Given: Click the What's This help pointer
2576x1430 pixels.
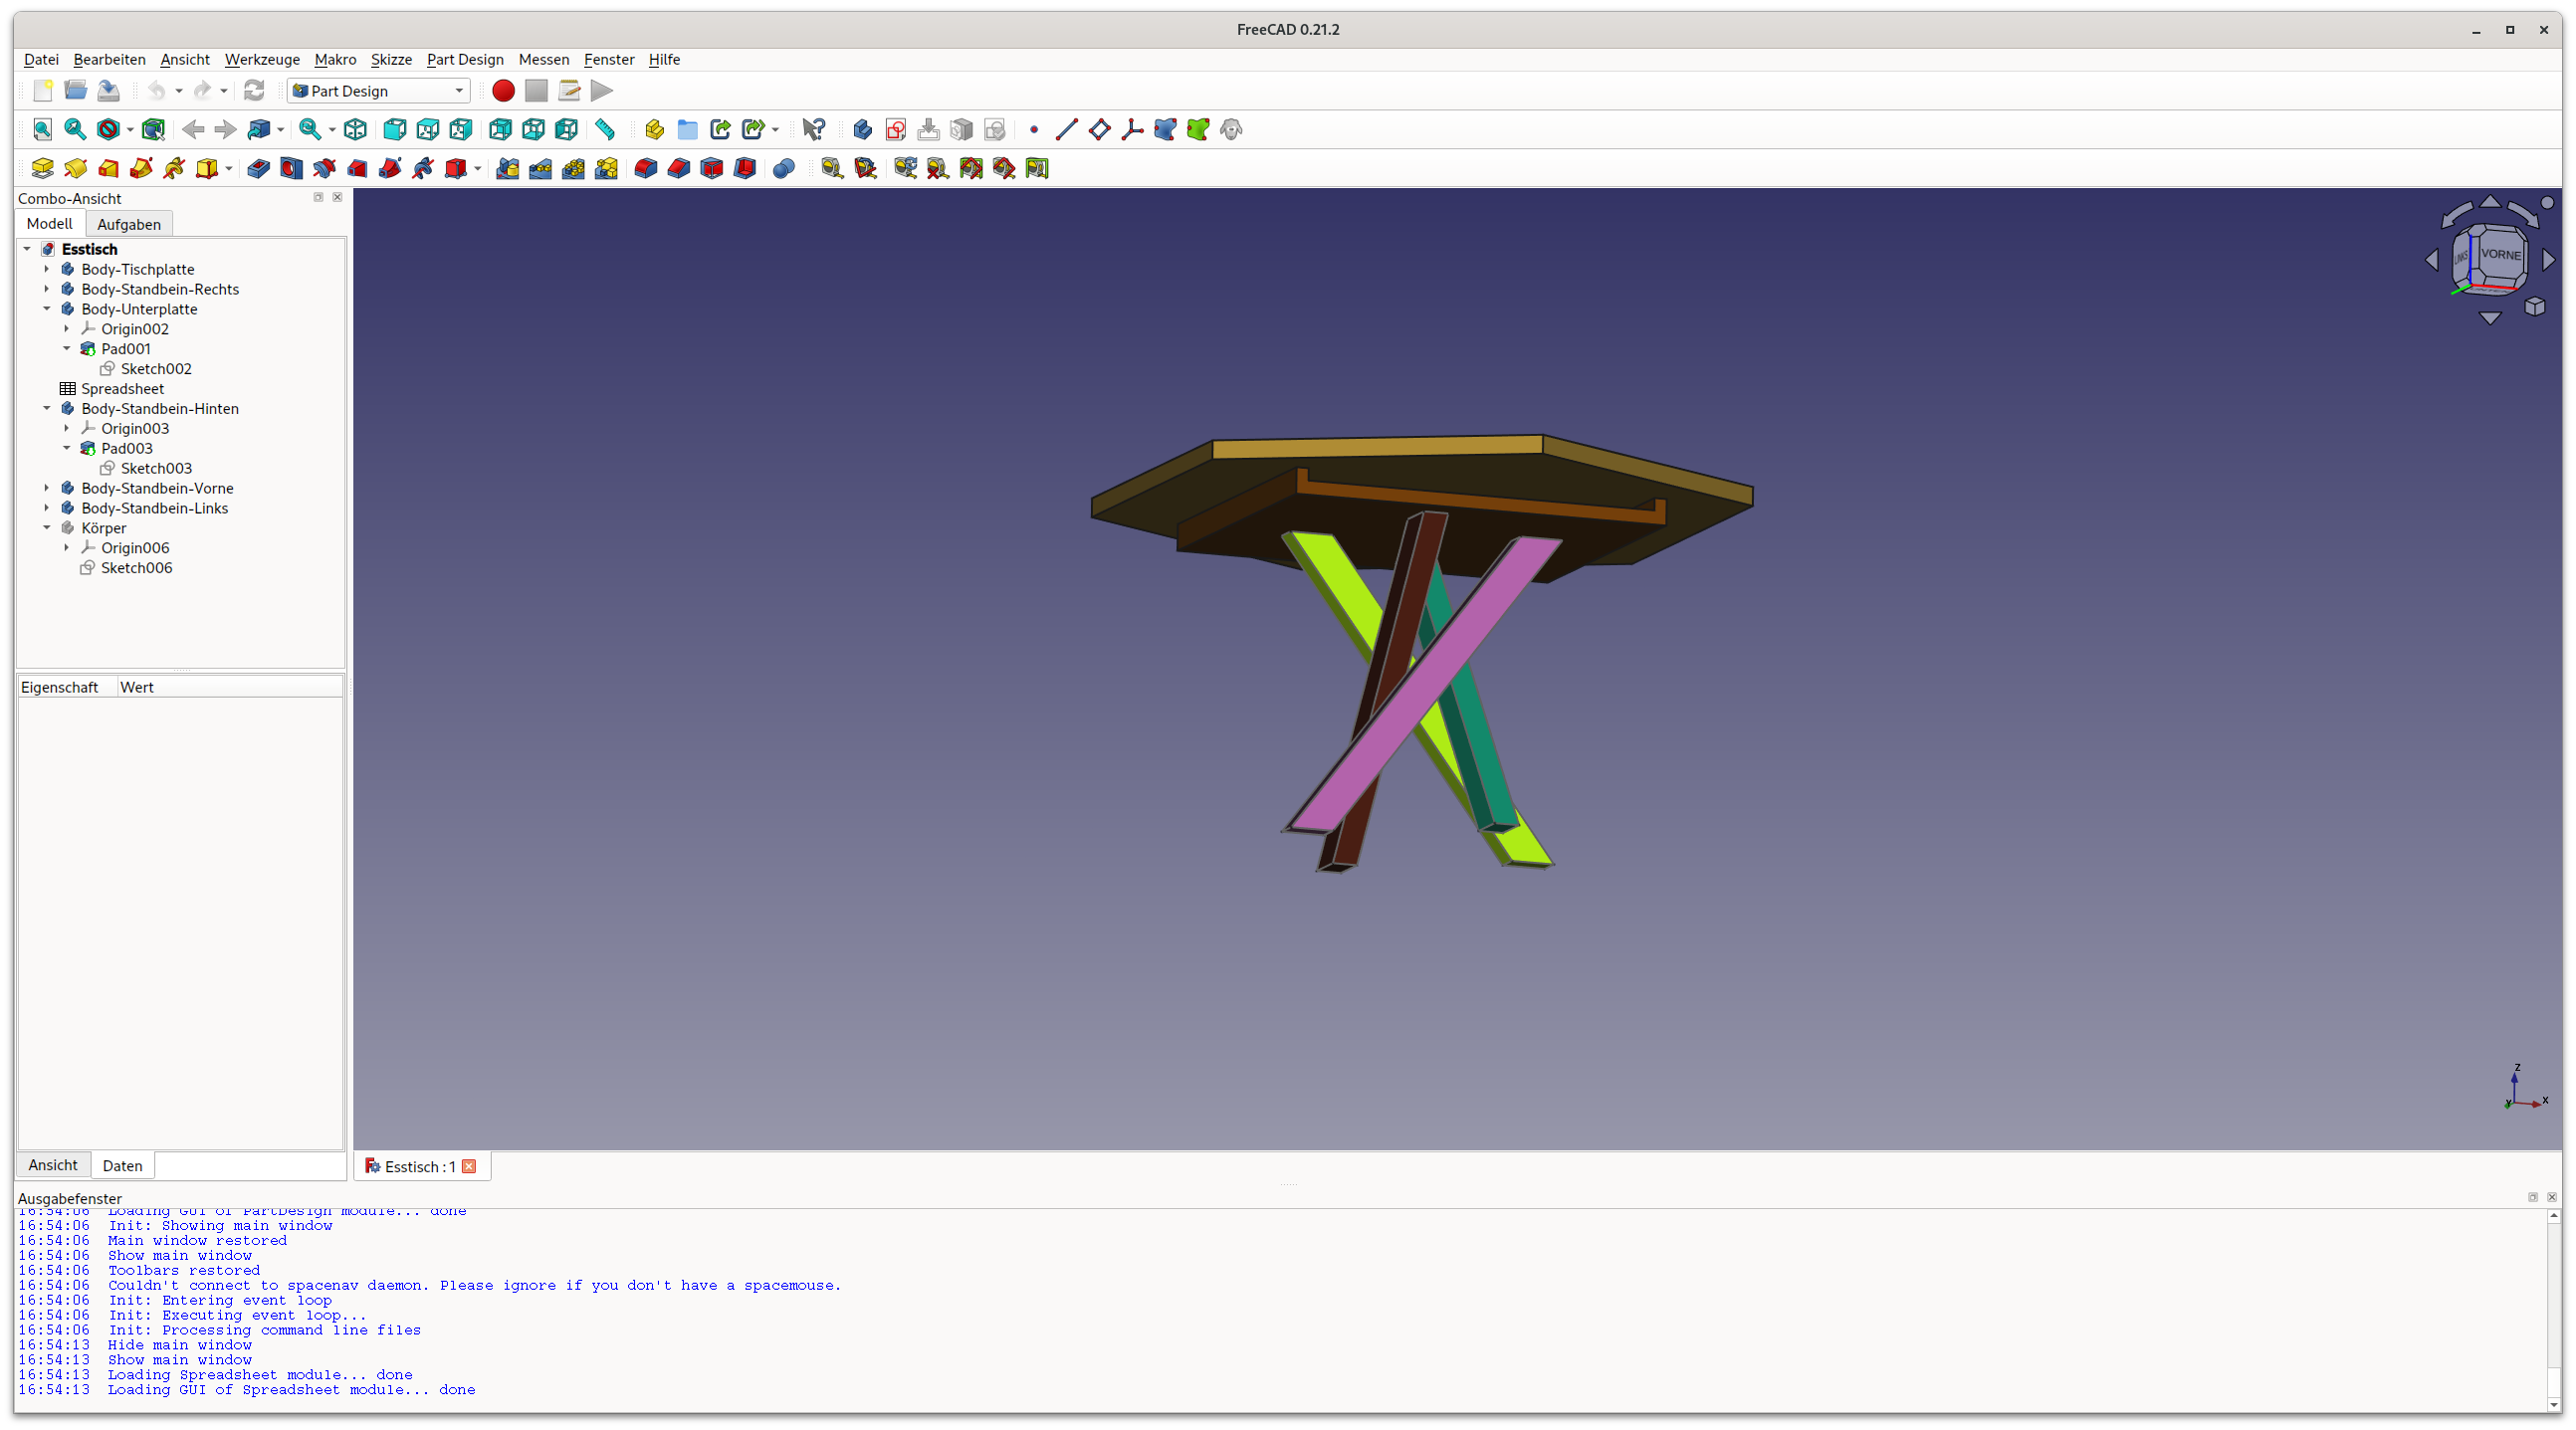Looking at the screenshot, I should pos(814,129).
